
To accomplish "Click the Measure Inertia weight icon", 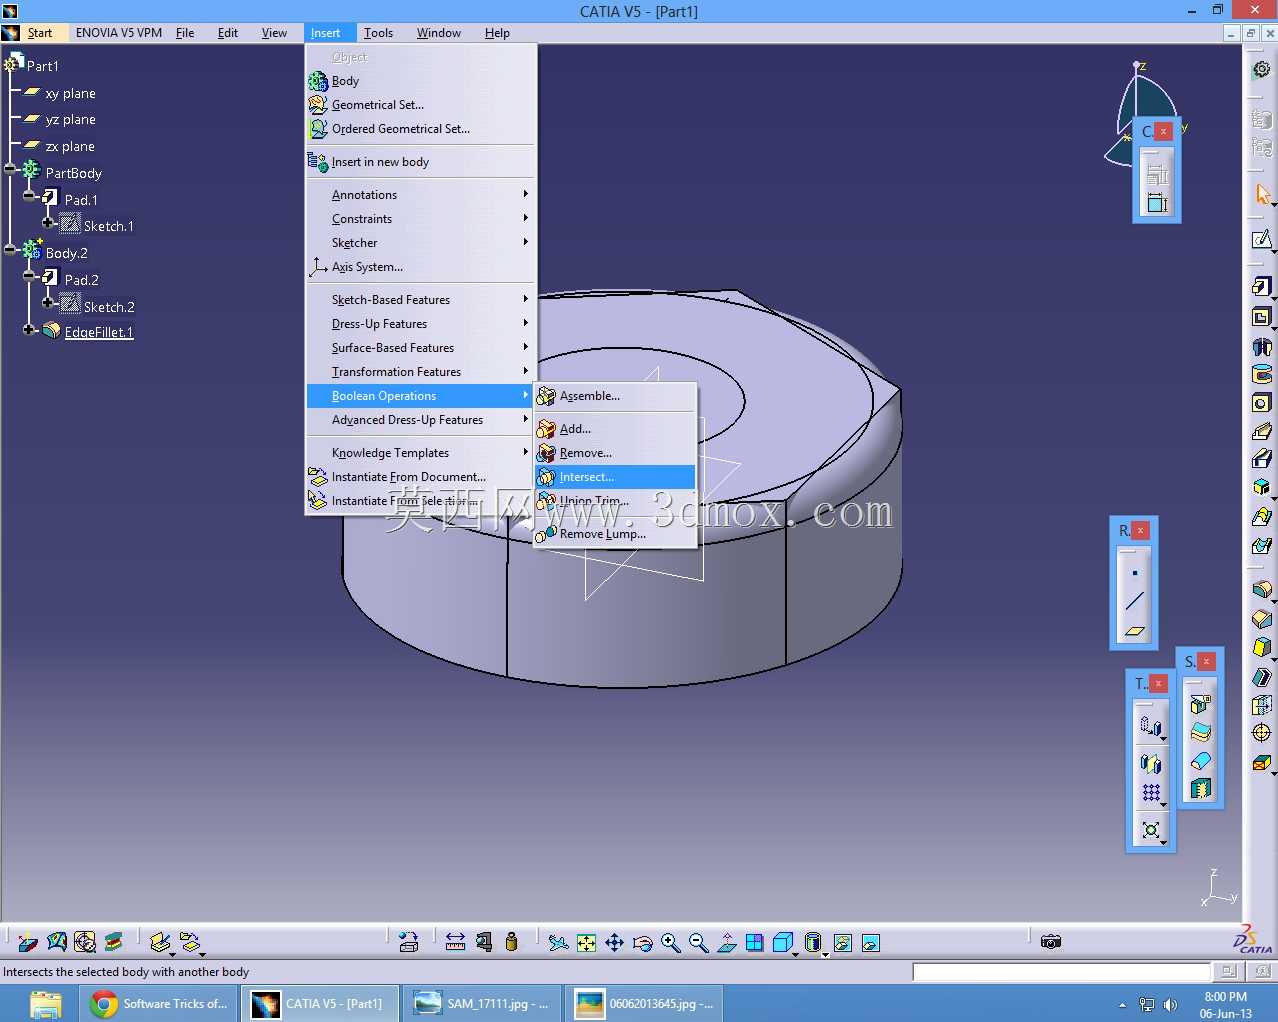I will (x=512, y=942).
